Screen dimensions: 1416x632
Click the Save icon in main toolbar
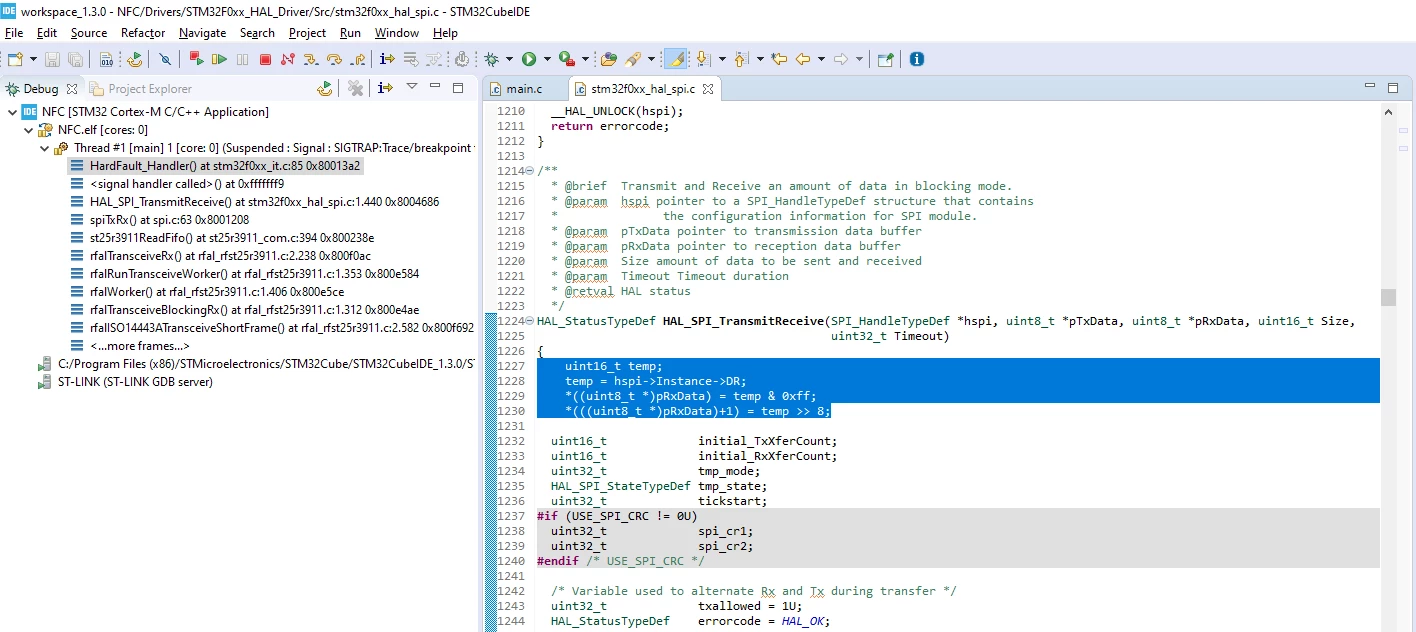(52, 60)
